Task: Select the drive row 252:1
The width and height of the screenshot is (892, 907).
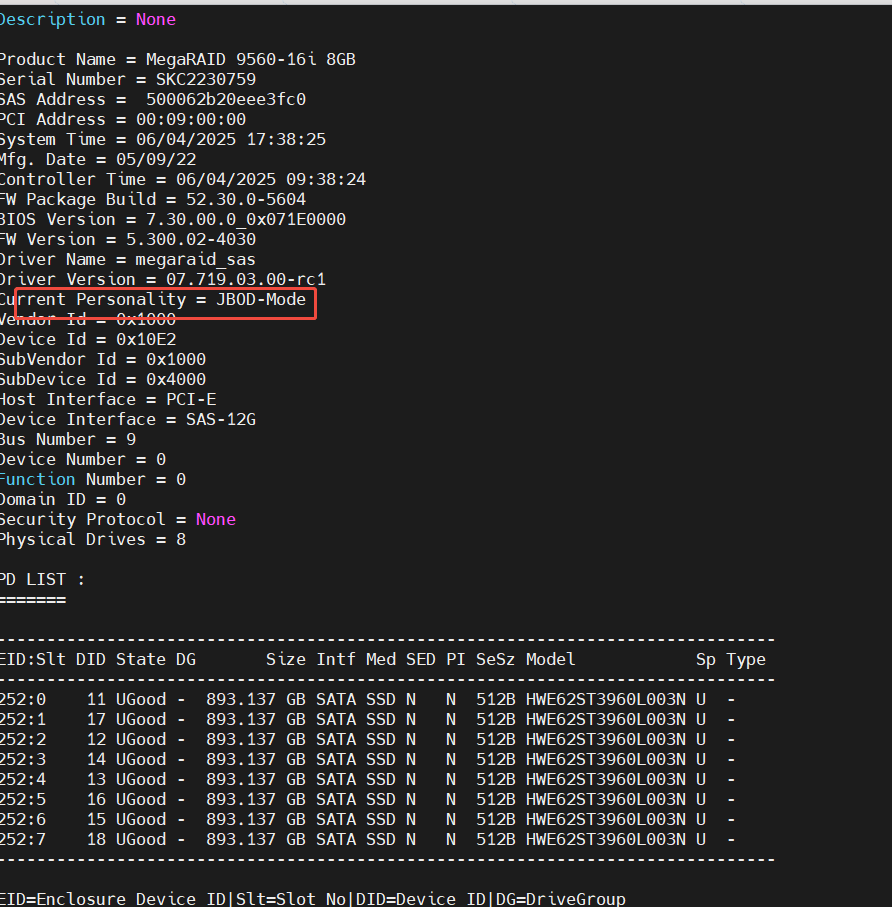Action: coord(367,720)
